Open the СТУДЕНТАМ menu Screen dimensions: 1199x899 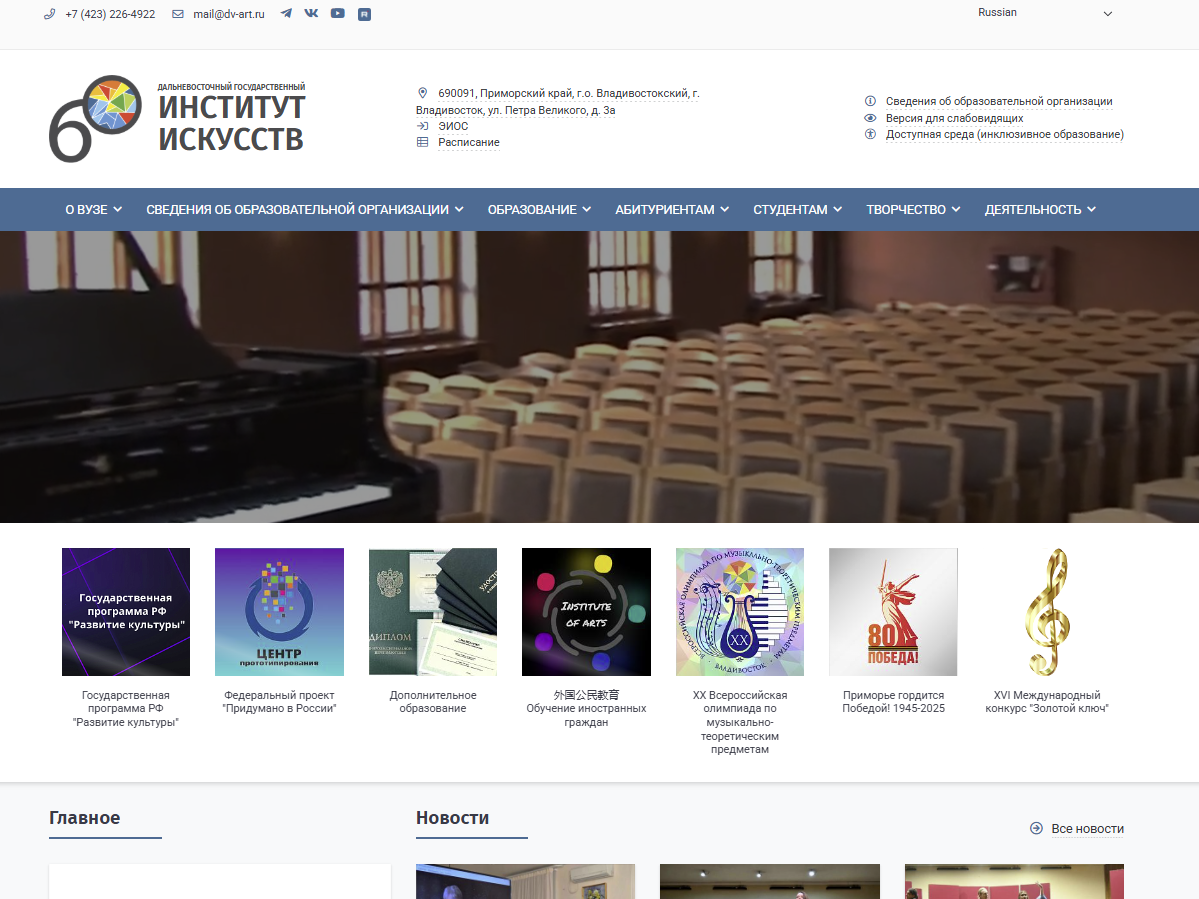797,209
